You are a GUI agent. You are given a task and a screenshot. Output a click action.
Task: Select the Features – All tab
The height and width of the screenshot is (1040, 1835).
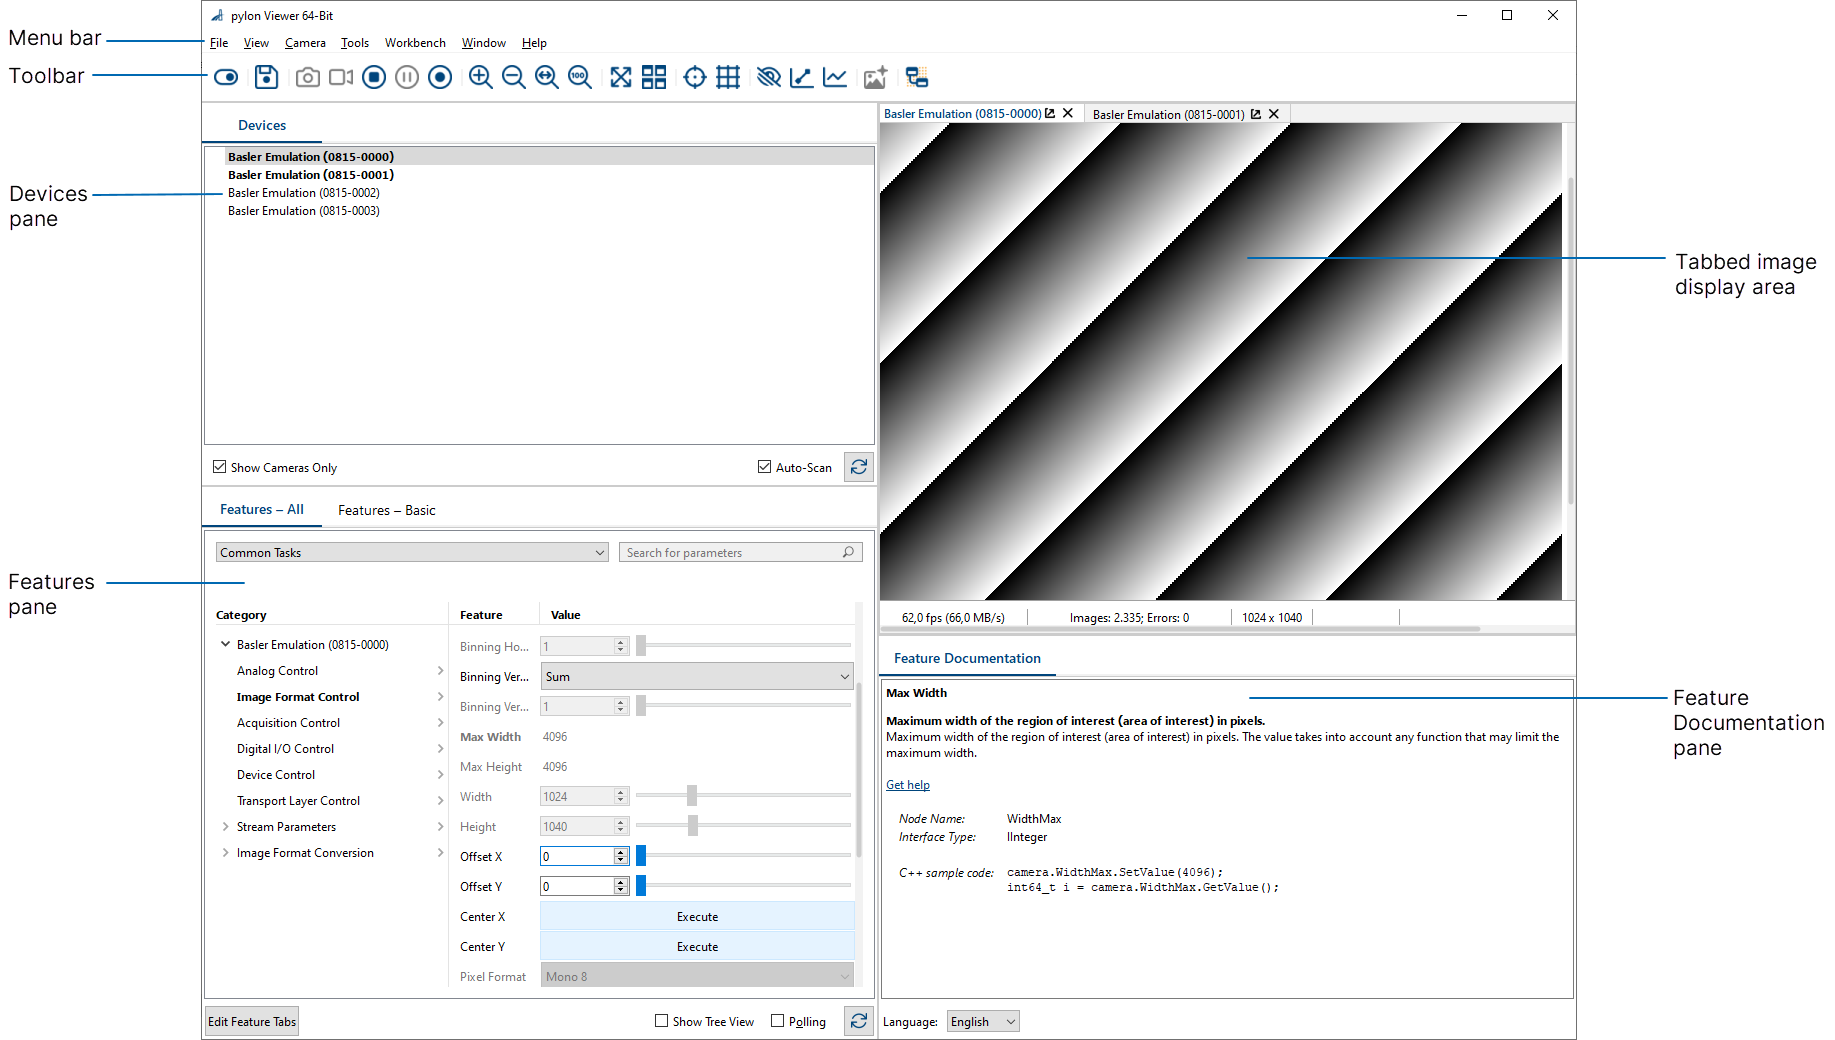[x=262, y=509]
